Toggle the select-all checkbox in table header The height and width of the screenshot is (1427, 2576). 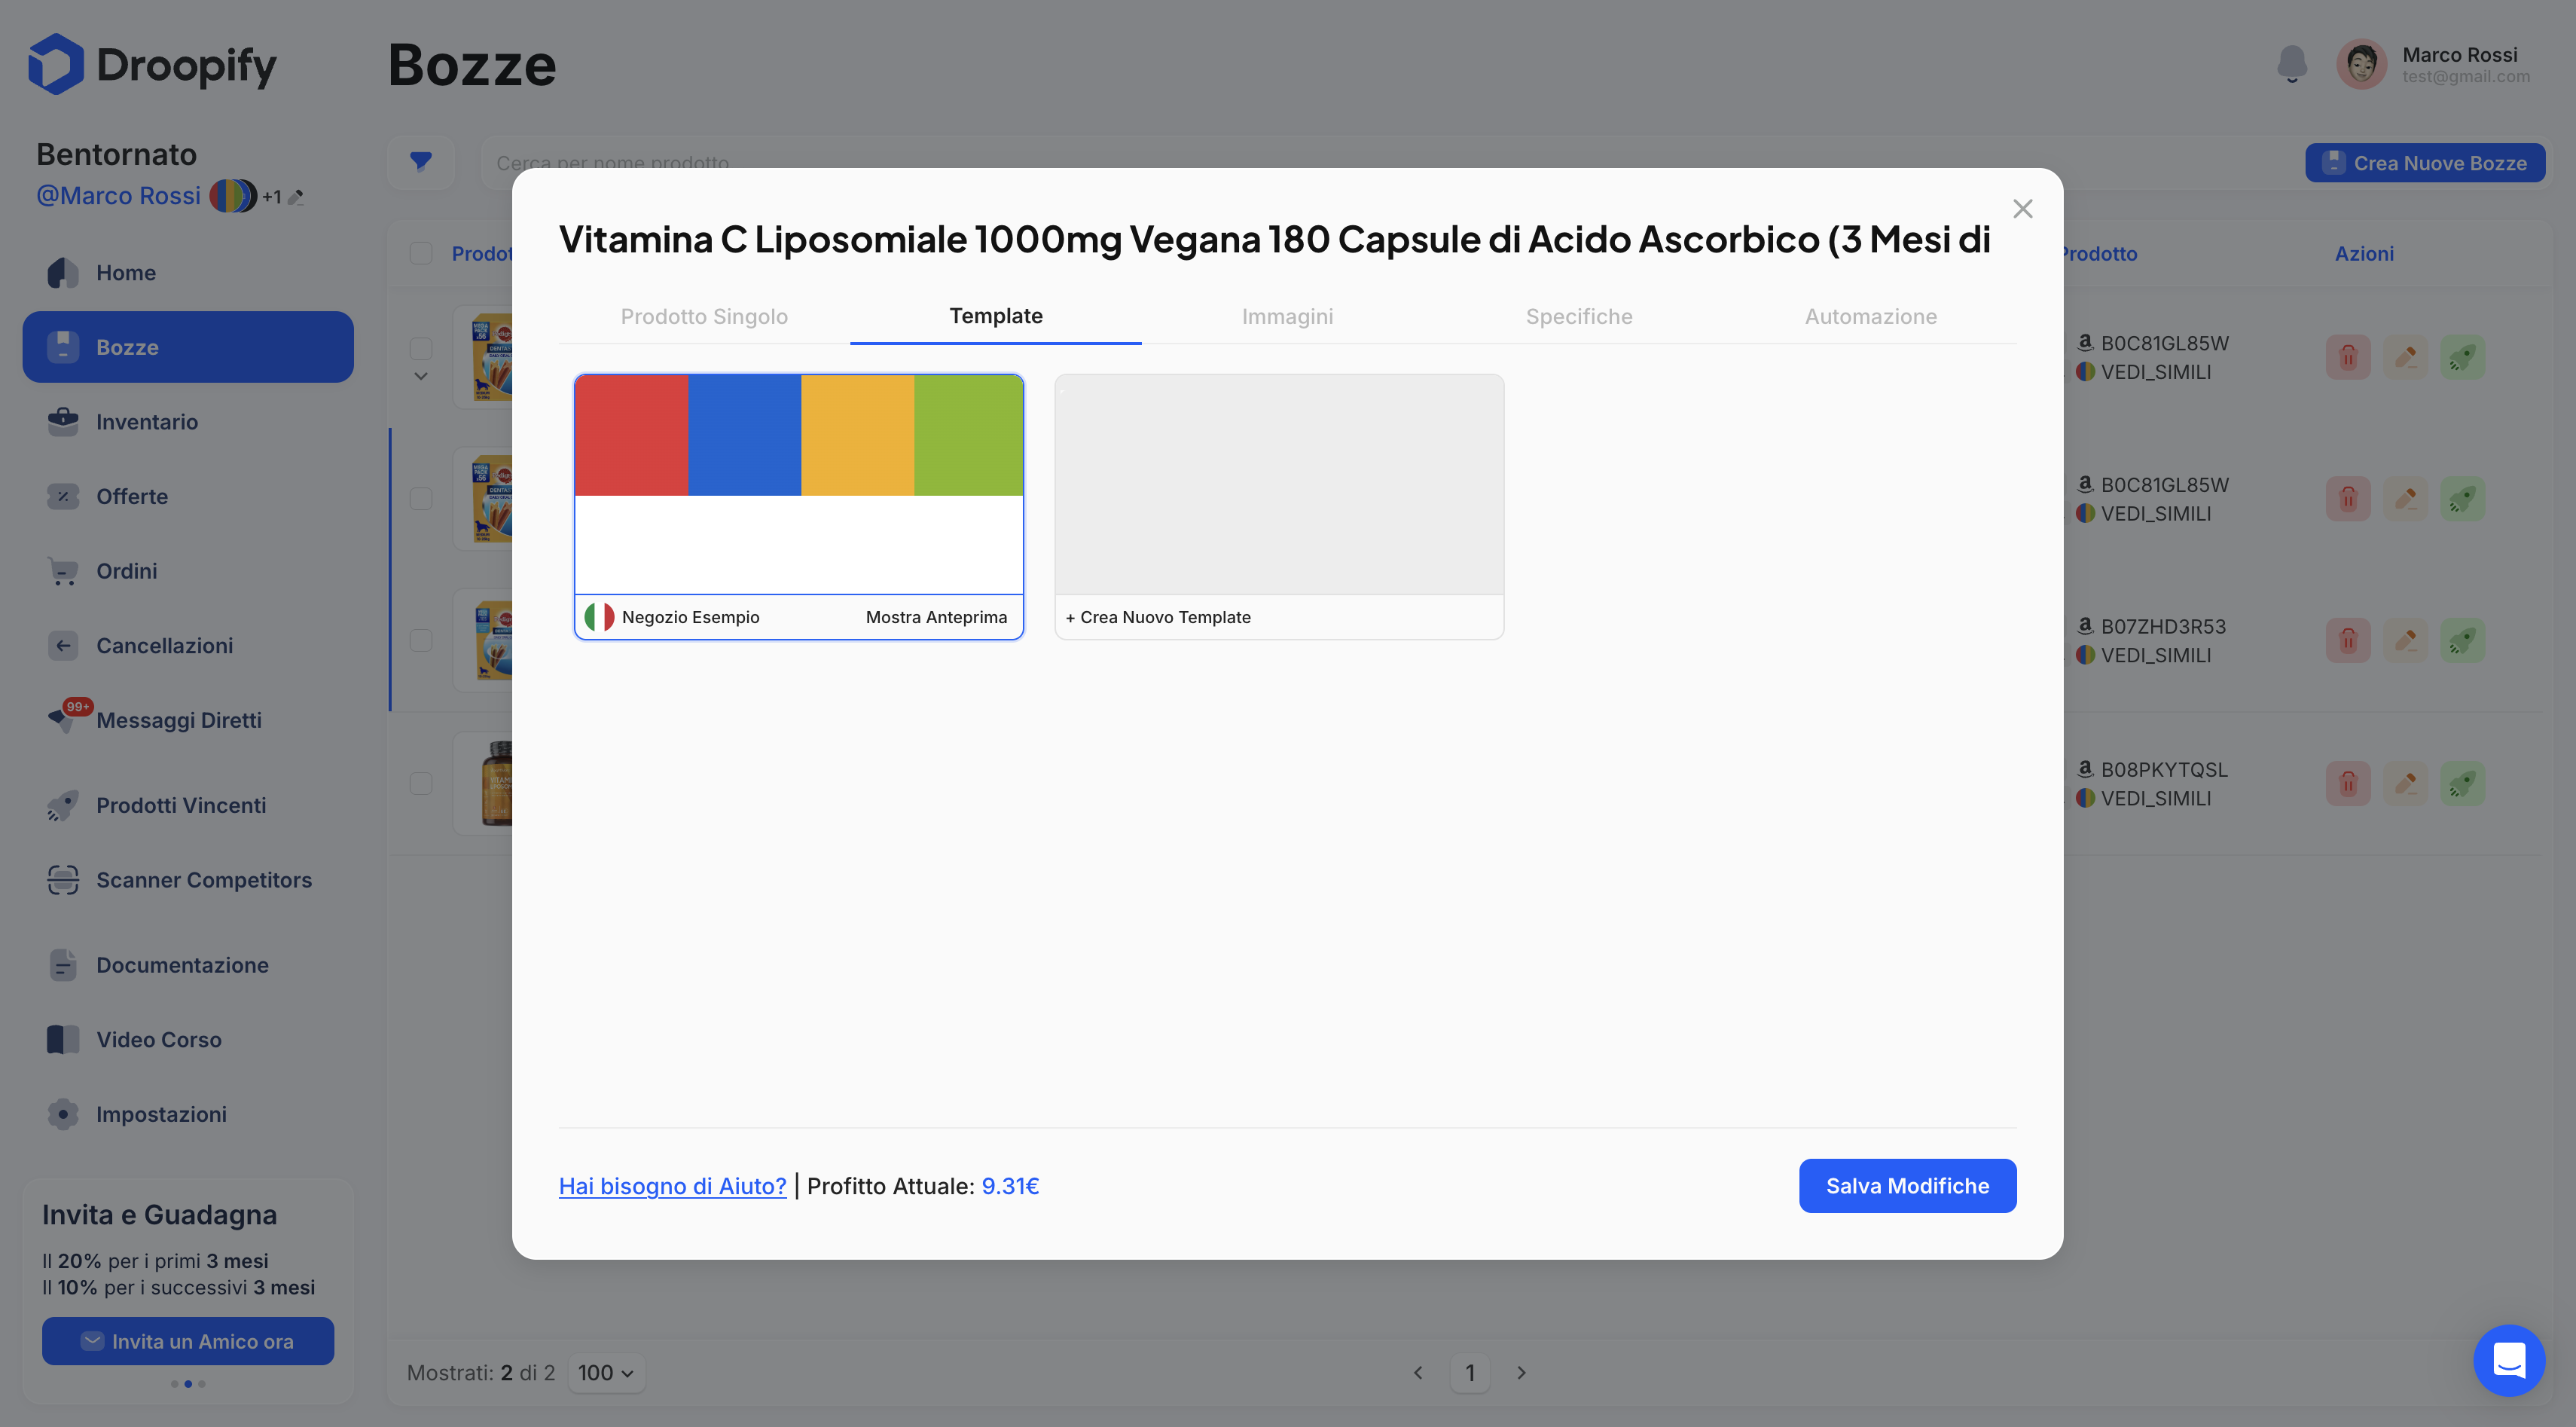click(421, 253)
